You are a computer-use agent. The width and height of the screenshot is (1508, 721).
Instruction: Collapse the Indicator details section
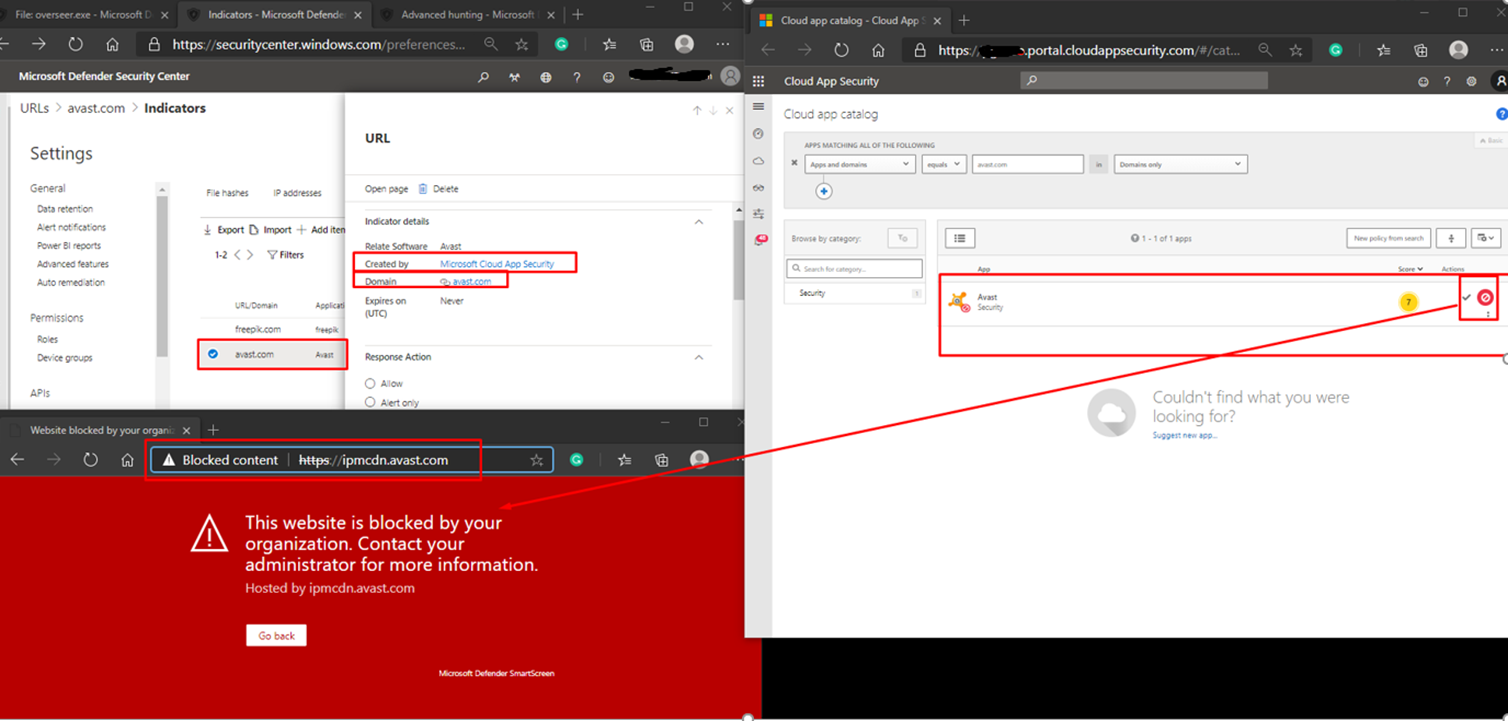click(699, 222)
